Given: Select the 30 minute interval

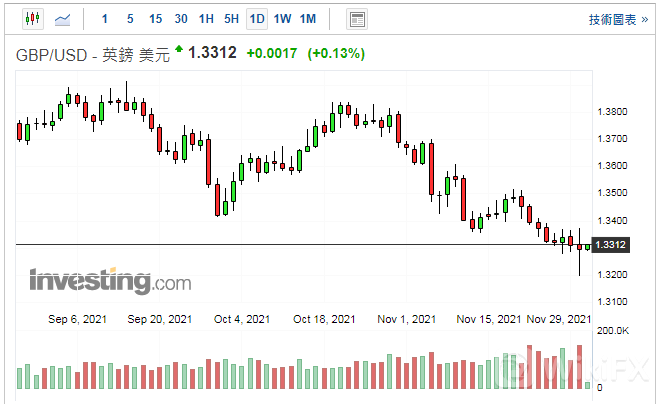Looking at the screenshot, I should [x=181, y=19].
